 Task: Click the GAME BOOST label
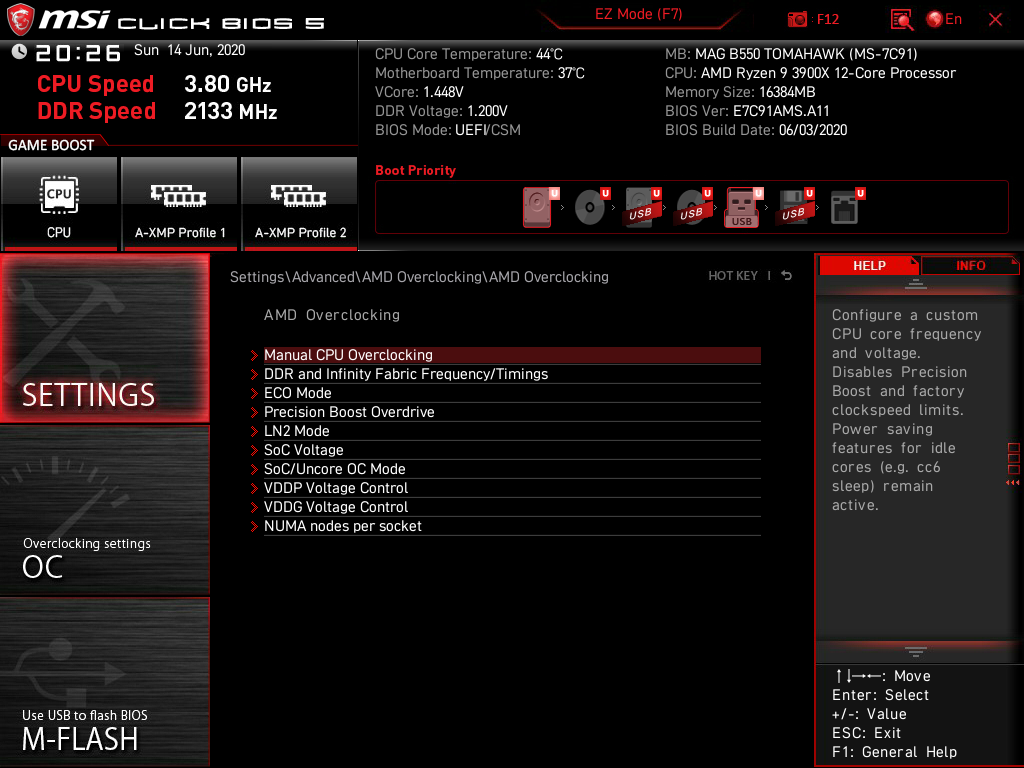click(51, 145)
